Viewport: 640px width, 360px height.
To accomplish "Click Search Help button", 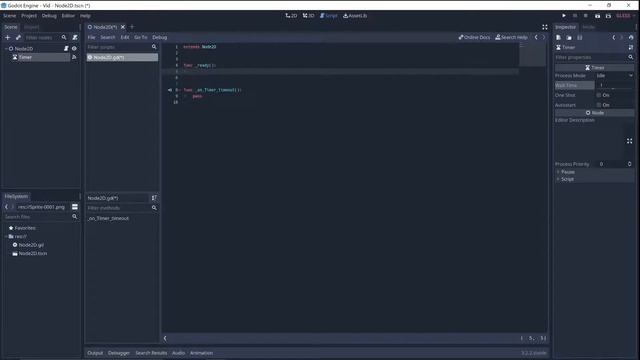I will pos(511,37).
